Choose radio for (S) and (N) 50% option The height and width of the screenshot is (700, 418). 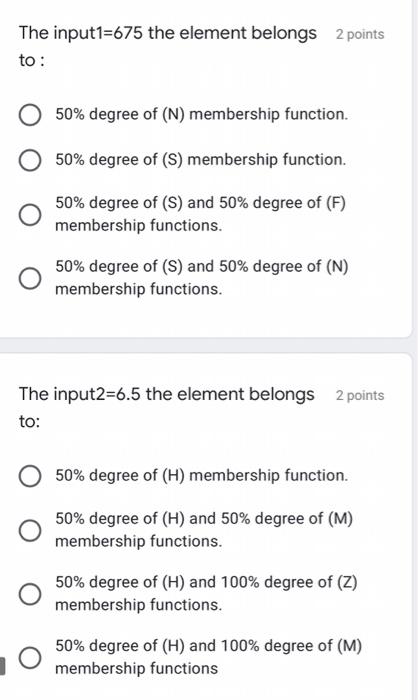pos(30,278)
